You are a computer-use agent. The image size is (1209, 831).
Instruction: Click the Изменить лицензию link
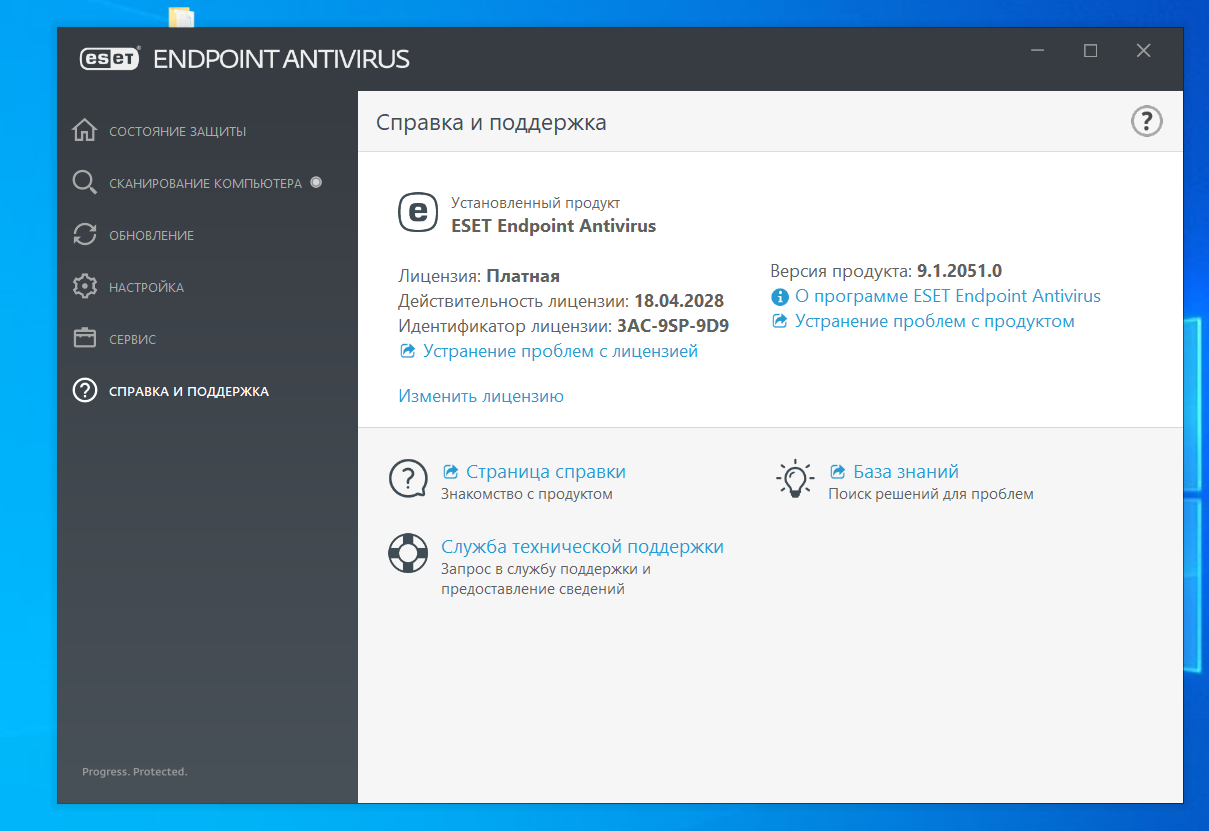click(481, 396)
